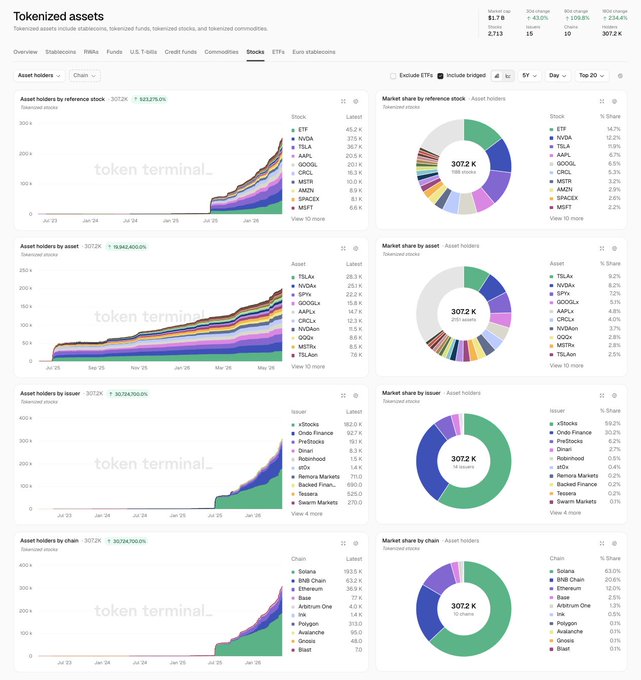Switch to the ETFs tab
Image resolution: width=641 pixels, height=680 pixels.
click(278, 52)
